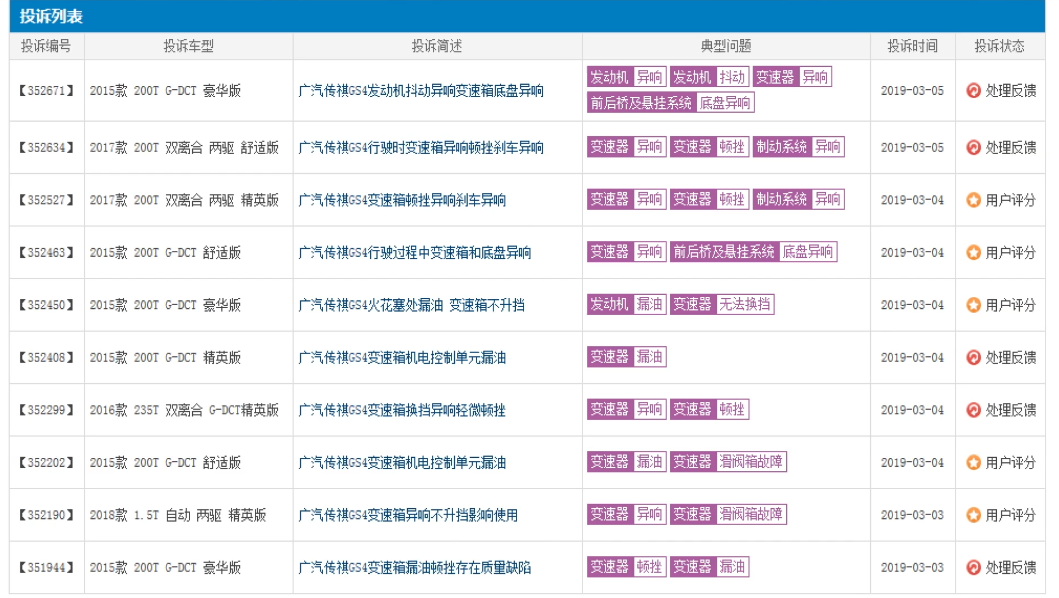The width and height of the screenshot is (1059, 598).
Task: Click red status icon for complaint 351944
Action: pos(973,568)
